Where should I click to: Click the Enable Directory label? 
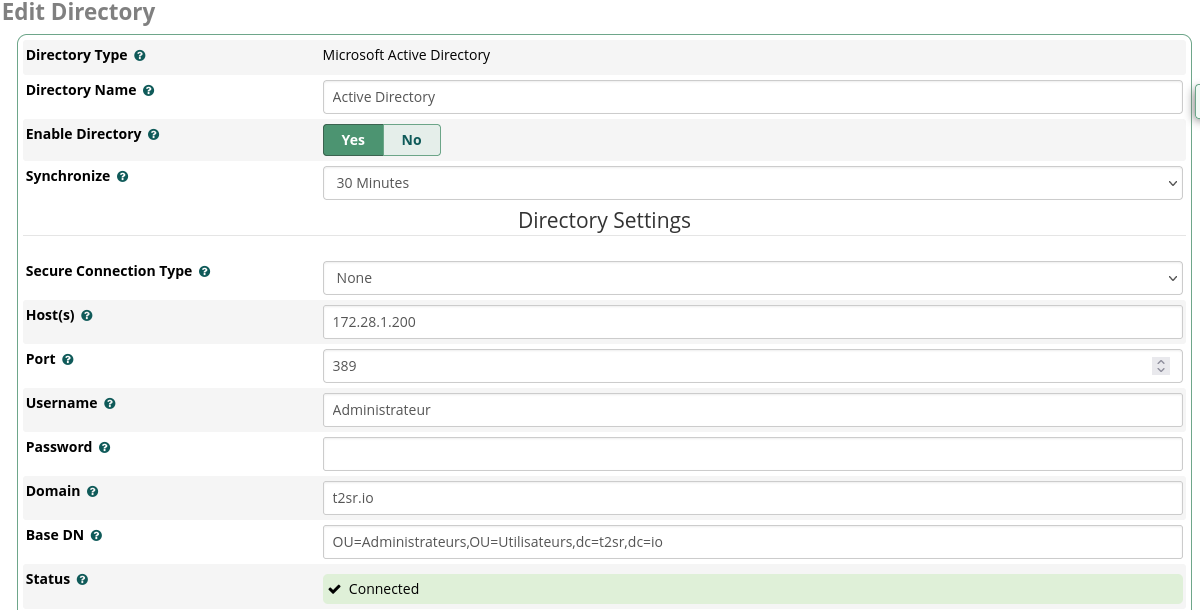coord(84,134)
